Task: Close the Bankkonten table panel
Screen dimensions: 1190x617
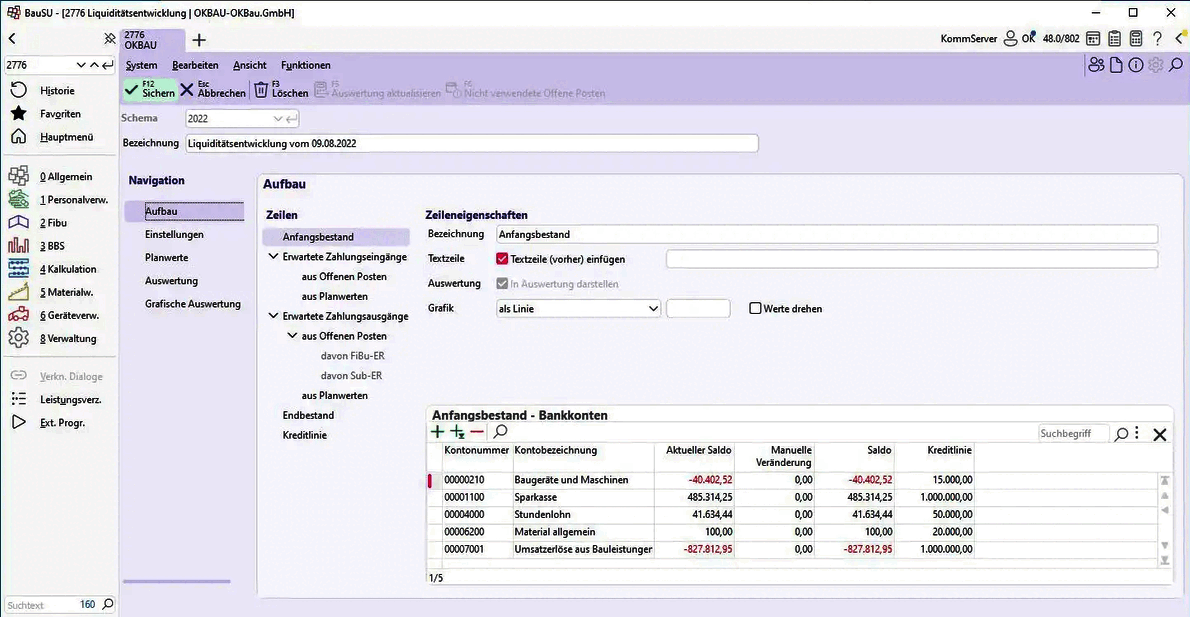Action: (1160, 434)
